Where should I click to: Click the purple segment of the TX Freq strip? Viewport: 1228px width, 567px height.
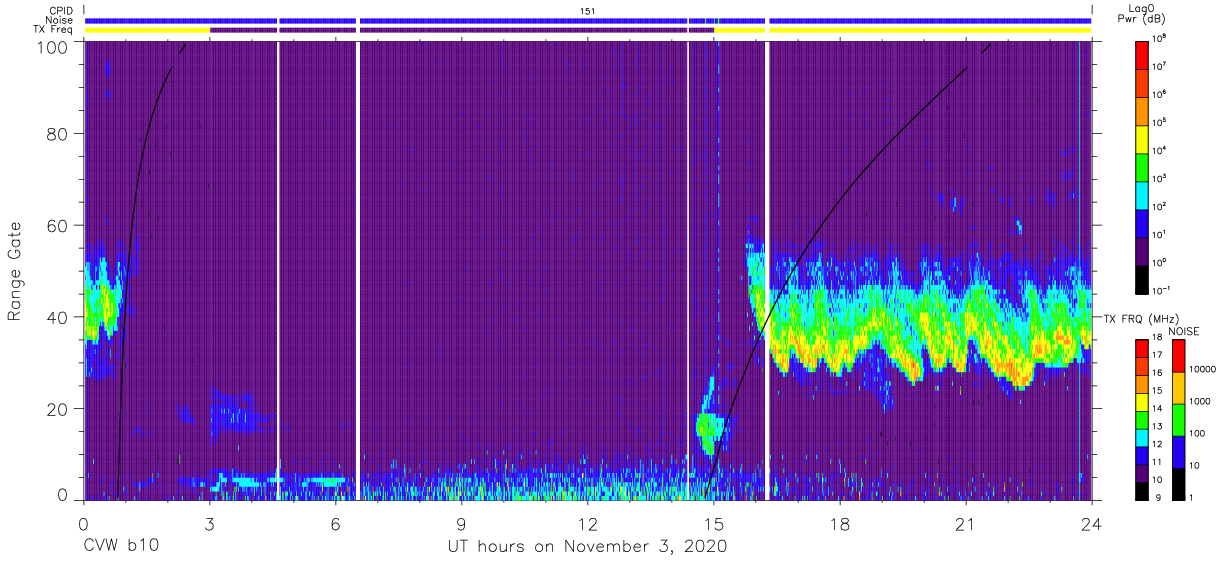462,30
